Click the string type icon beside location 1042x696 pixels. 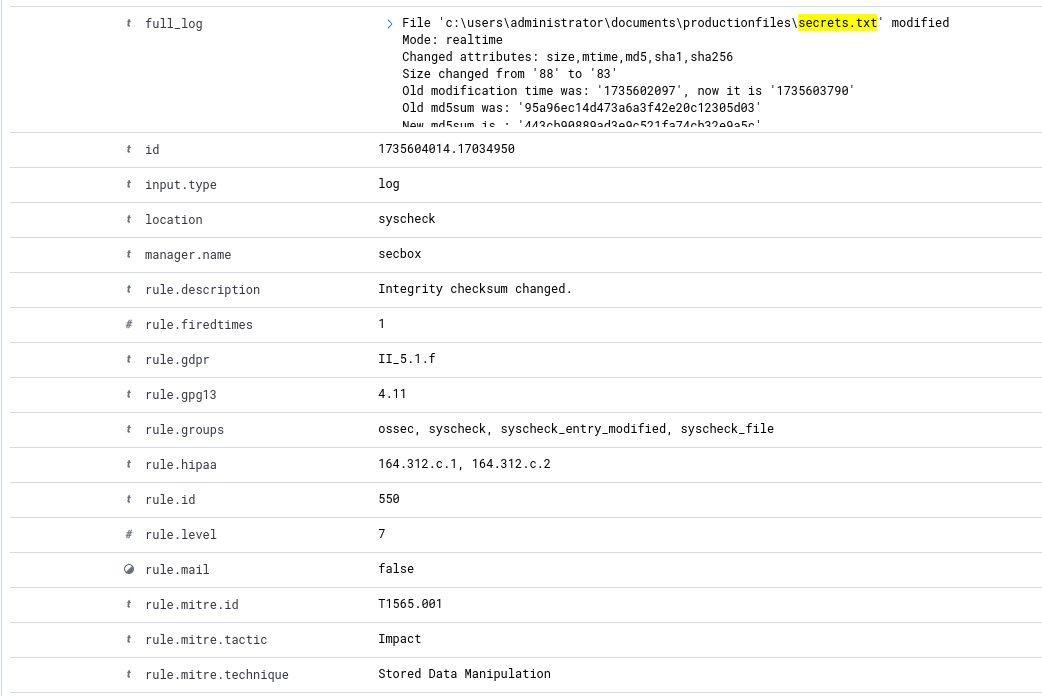pos(128,219)
